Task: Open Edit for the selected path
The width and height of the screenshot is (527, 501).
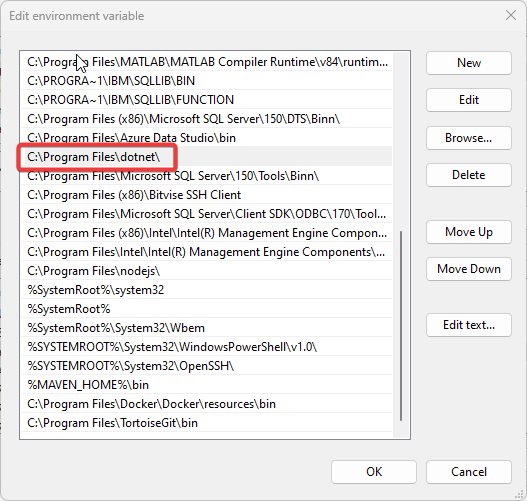Action: coord(469,100)
